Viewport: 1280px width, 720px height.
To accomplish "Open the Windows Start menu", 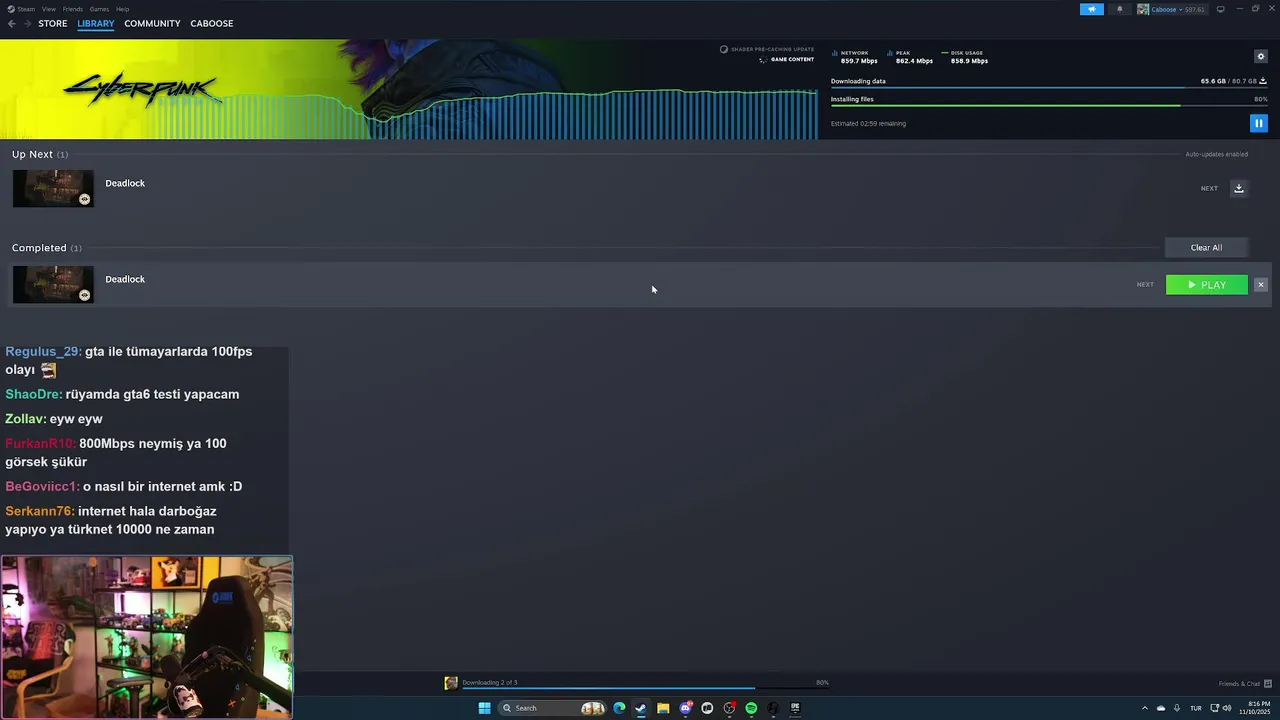I will [x=484, y=708].
